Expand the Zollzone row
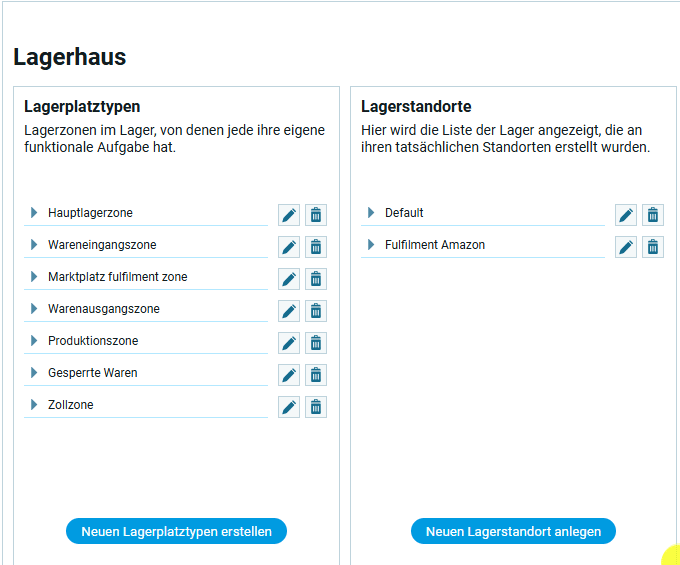Viewport: 680px width, 565px height. [34, 405]
